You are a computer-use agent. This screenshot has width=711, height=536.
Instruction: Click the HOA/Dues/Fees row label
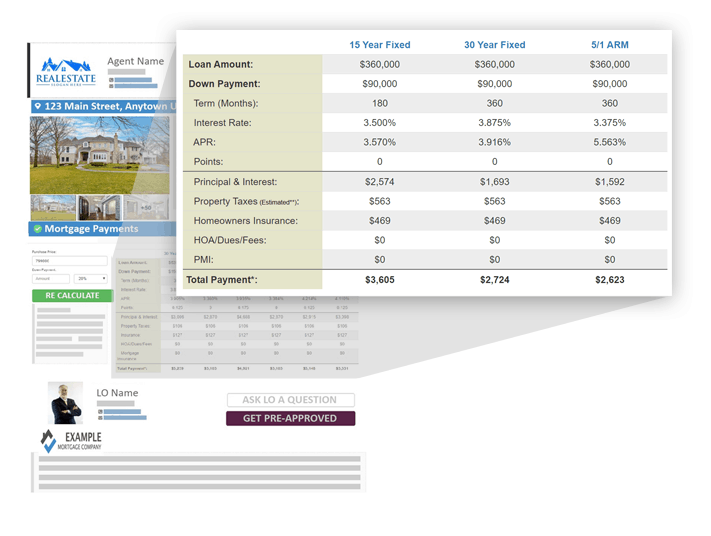click(230, 240)
